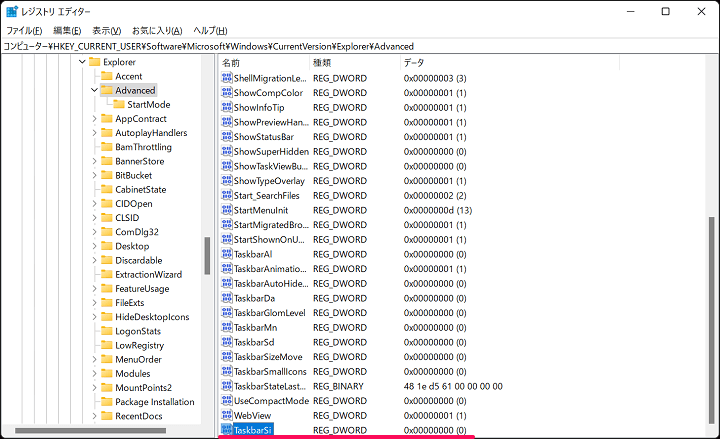Viewport: 720px width, 439px height.
Task: Click the TaskbarAl DWORD value icon
Action: pos(226,254)
